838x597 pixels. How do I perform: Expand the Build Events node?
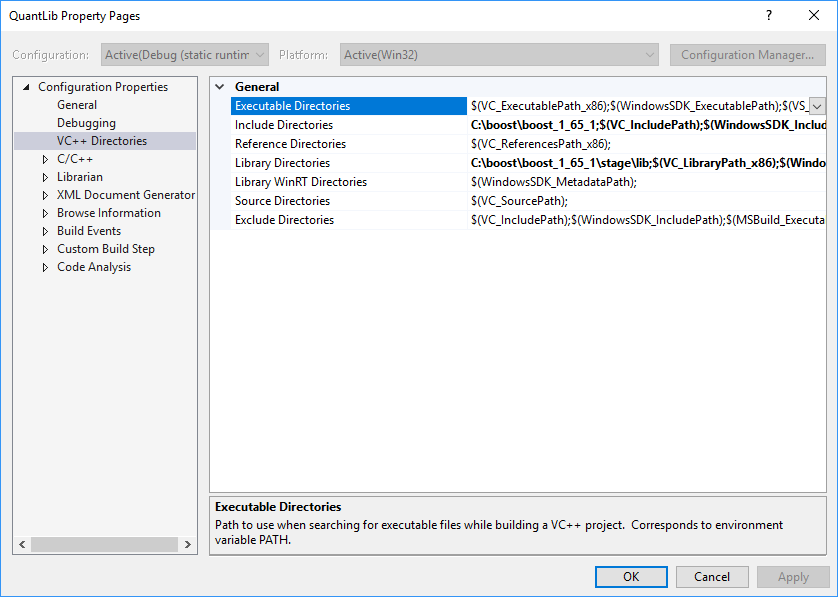(45, 231)
